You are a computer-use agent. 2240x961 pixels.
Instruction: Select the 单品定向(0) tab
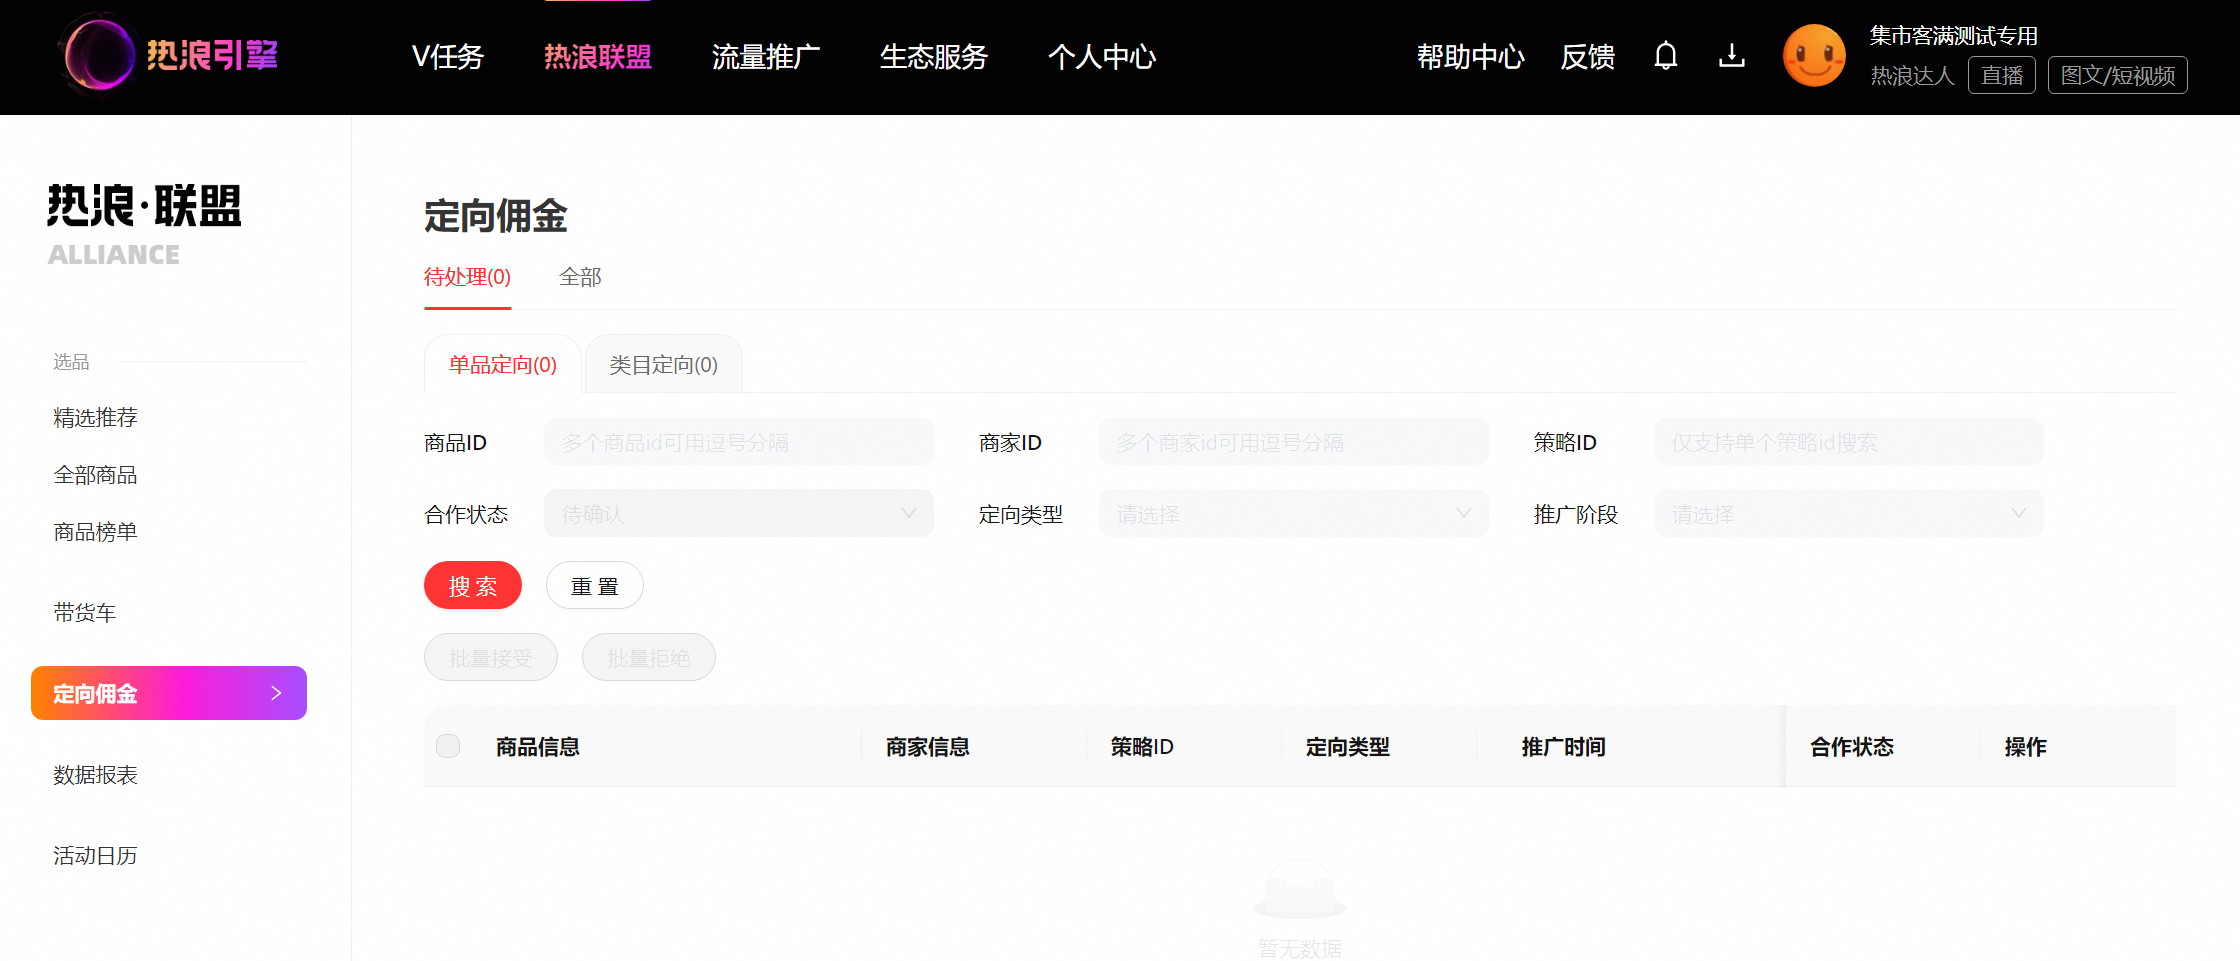click(x=503, y=364)
